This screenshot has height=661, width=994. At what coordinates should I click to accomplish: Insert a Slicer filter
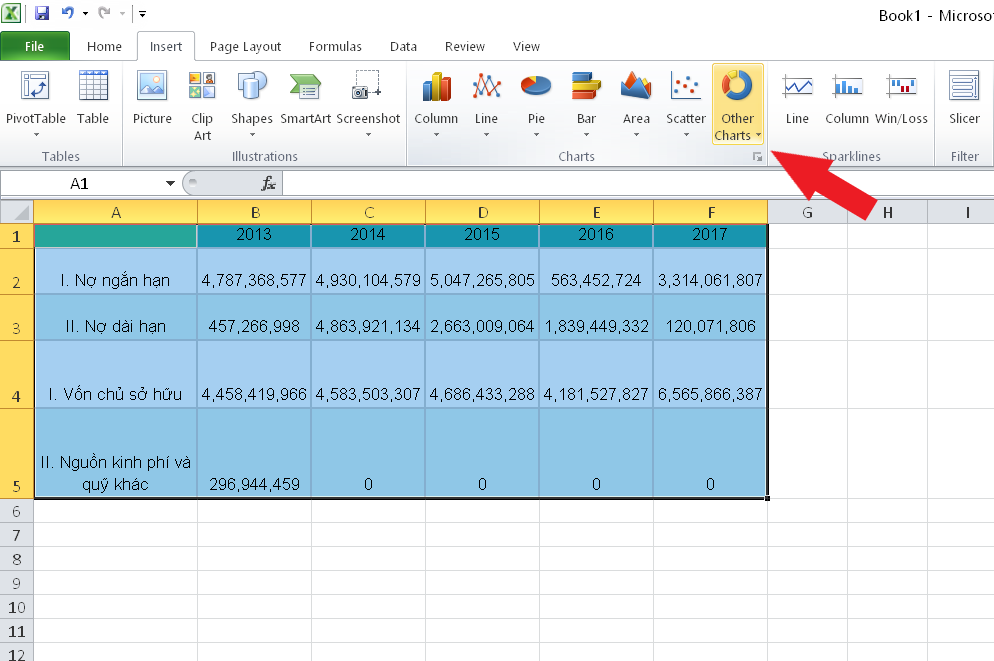tap(964, 98)
